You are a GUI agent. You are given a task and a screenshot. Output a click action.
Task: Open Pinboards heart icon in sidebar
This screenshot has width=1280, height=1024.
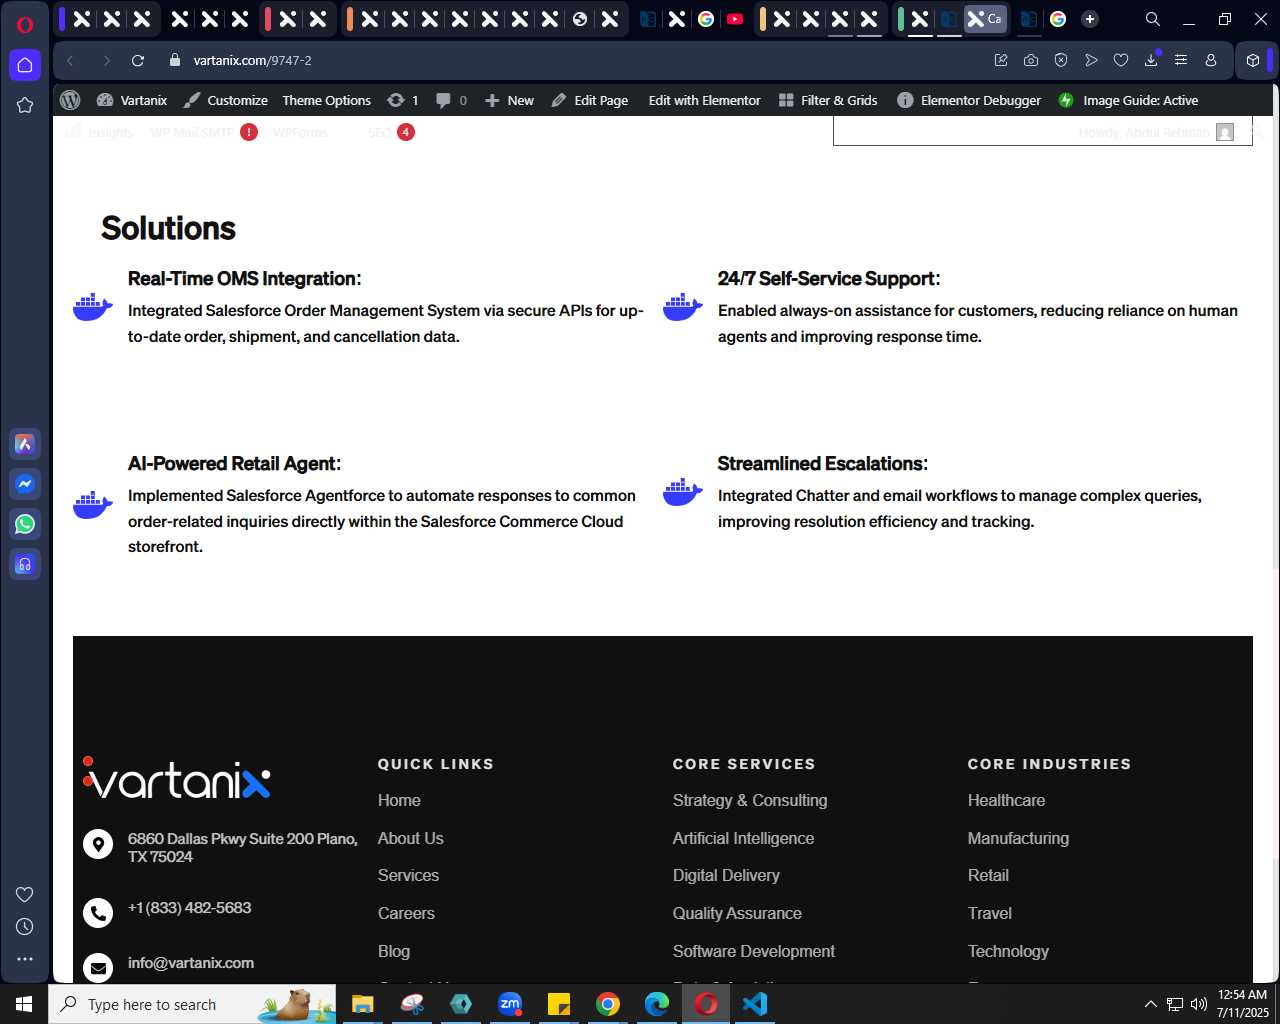click(x=25, y=894)
